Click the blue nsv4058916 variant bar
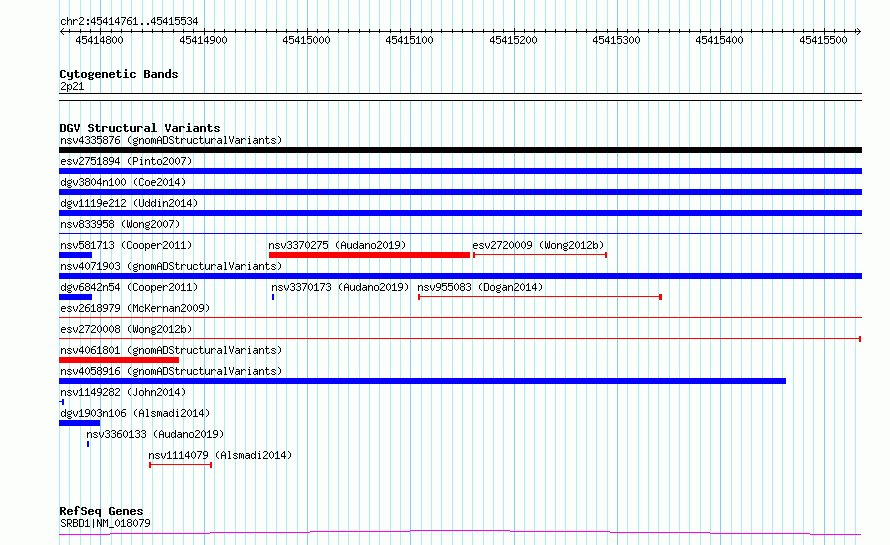 tap(422, 381)
